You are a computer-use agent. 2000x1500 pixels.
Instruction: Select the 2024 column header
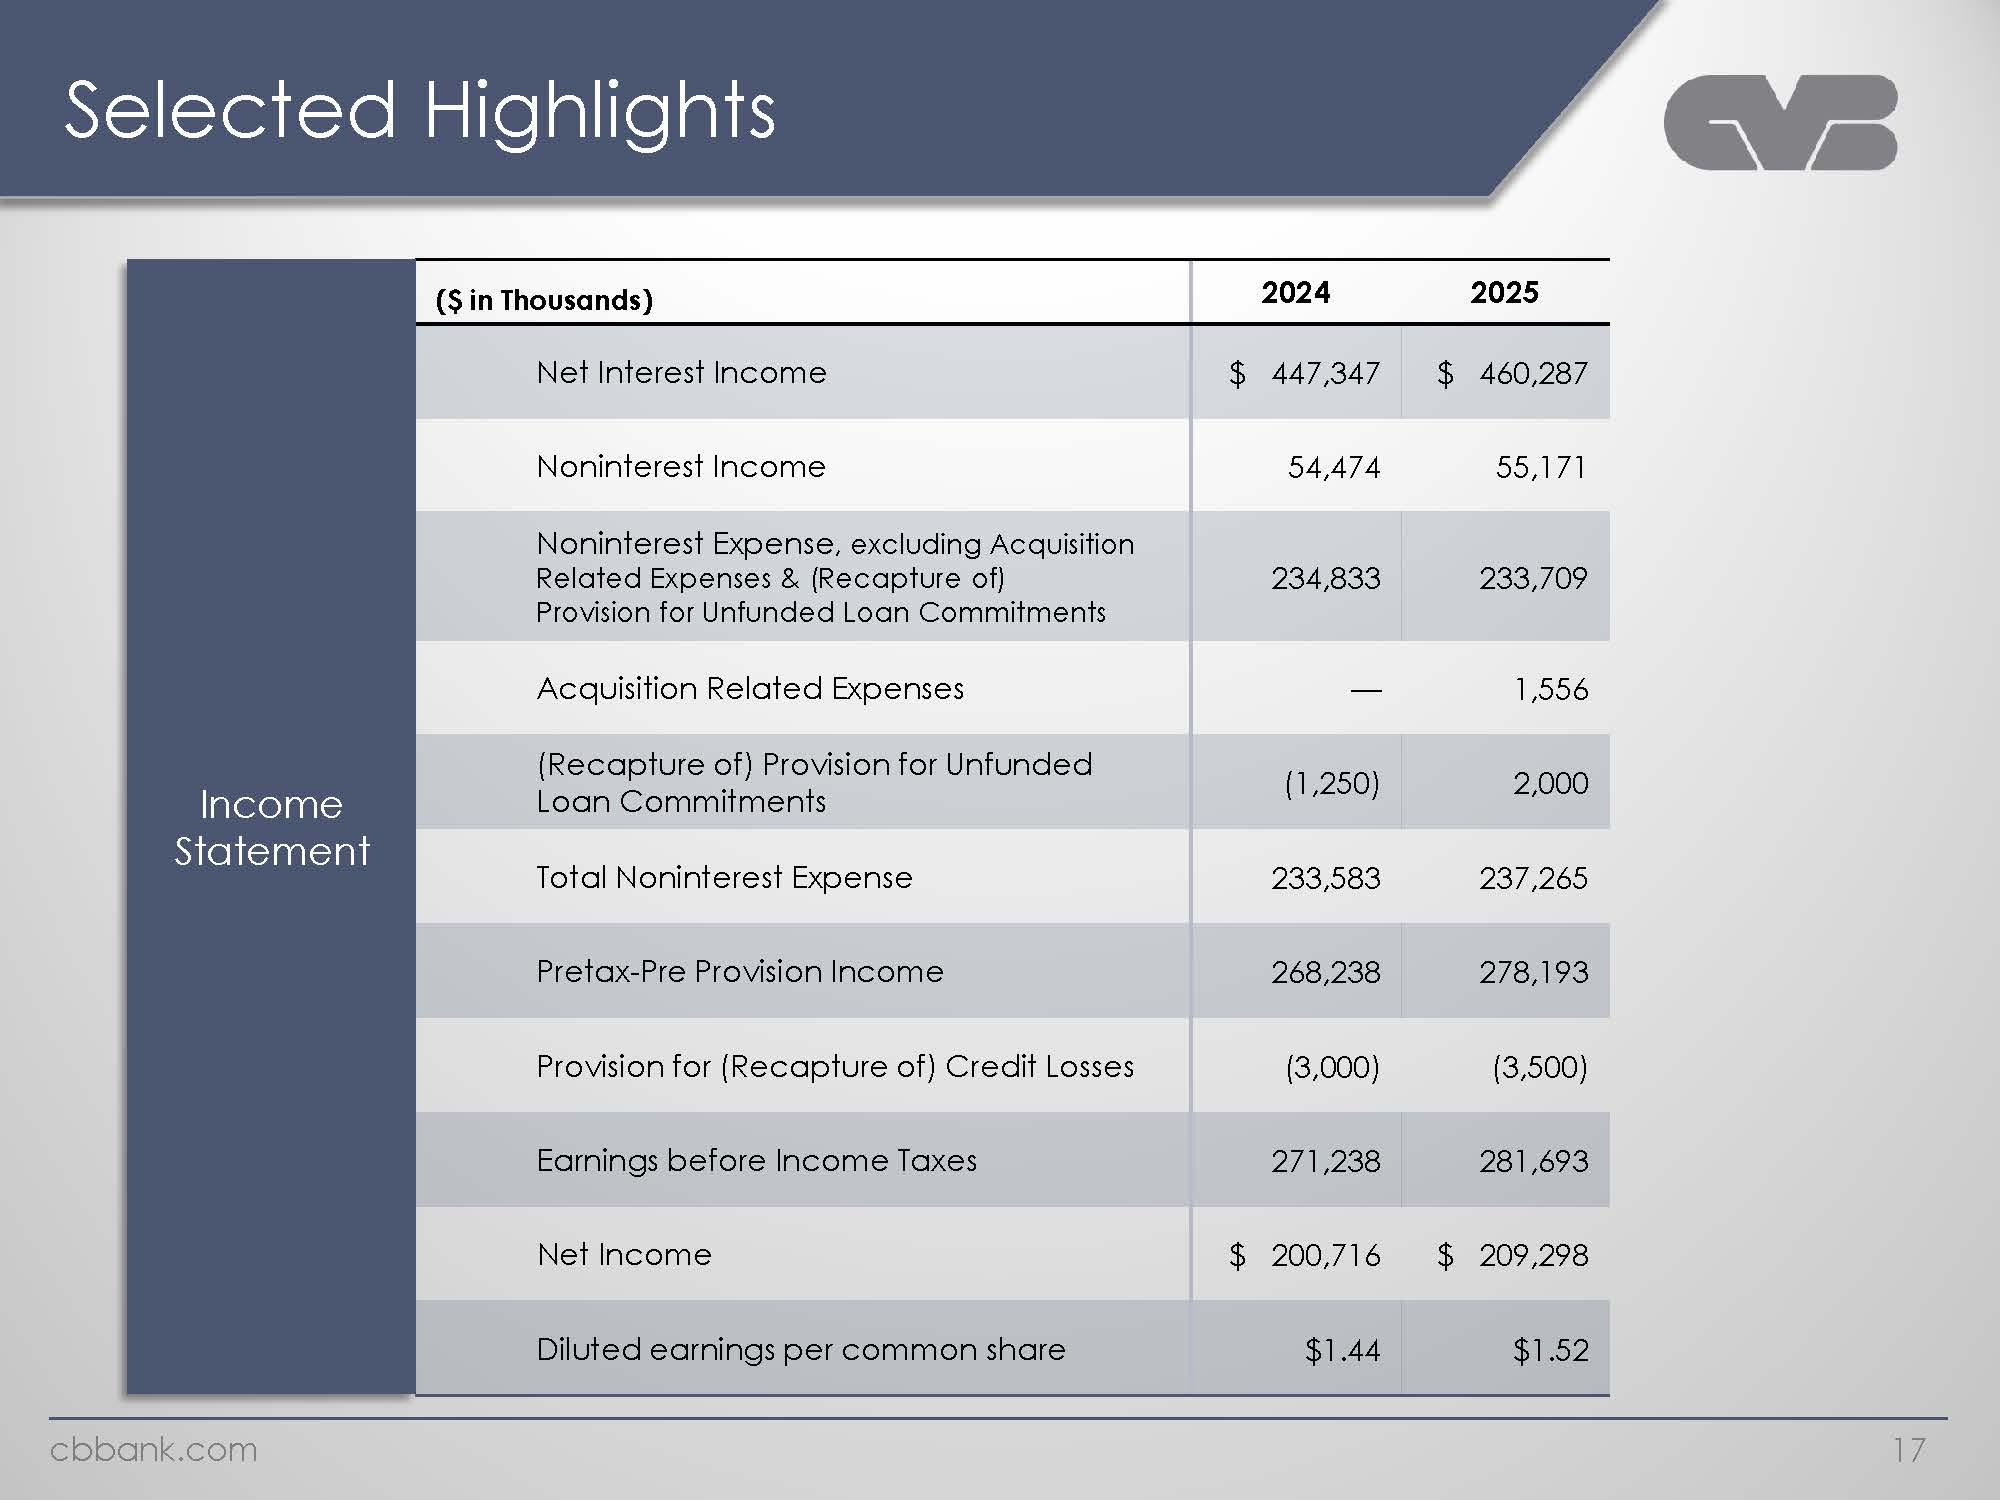point(1295,292)
